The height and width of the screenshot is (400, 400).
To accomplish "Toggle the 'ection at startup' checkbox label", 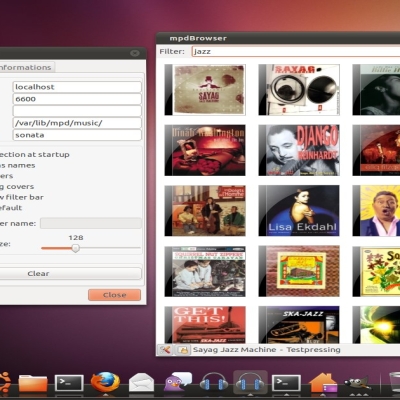I will pos(35,154).
